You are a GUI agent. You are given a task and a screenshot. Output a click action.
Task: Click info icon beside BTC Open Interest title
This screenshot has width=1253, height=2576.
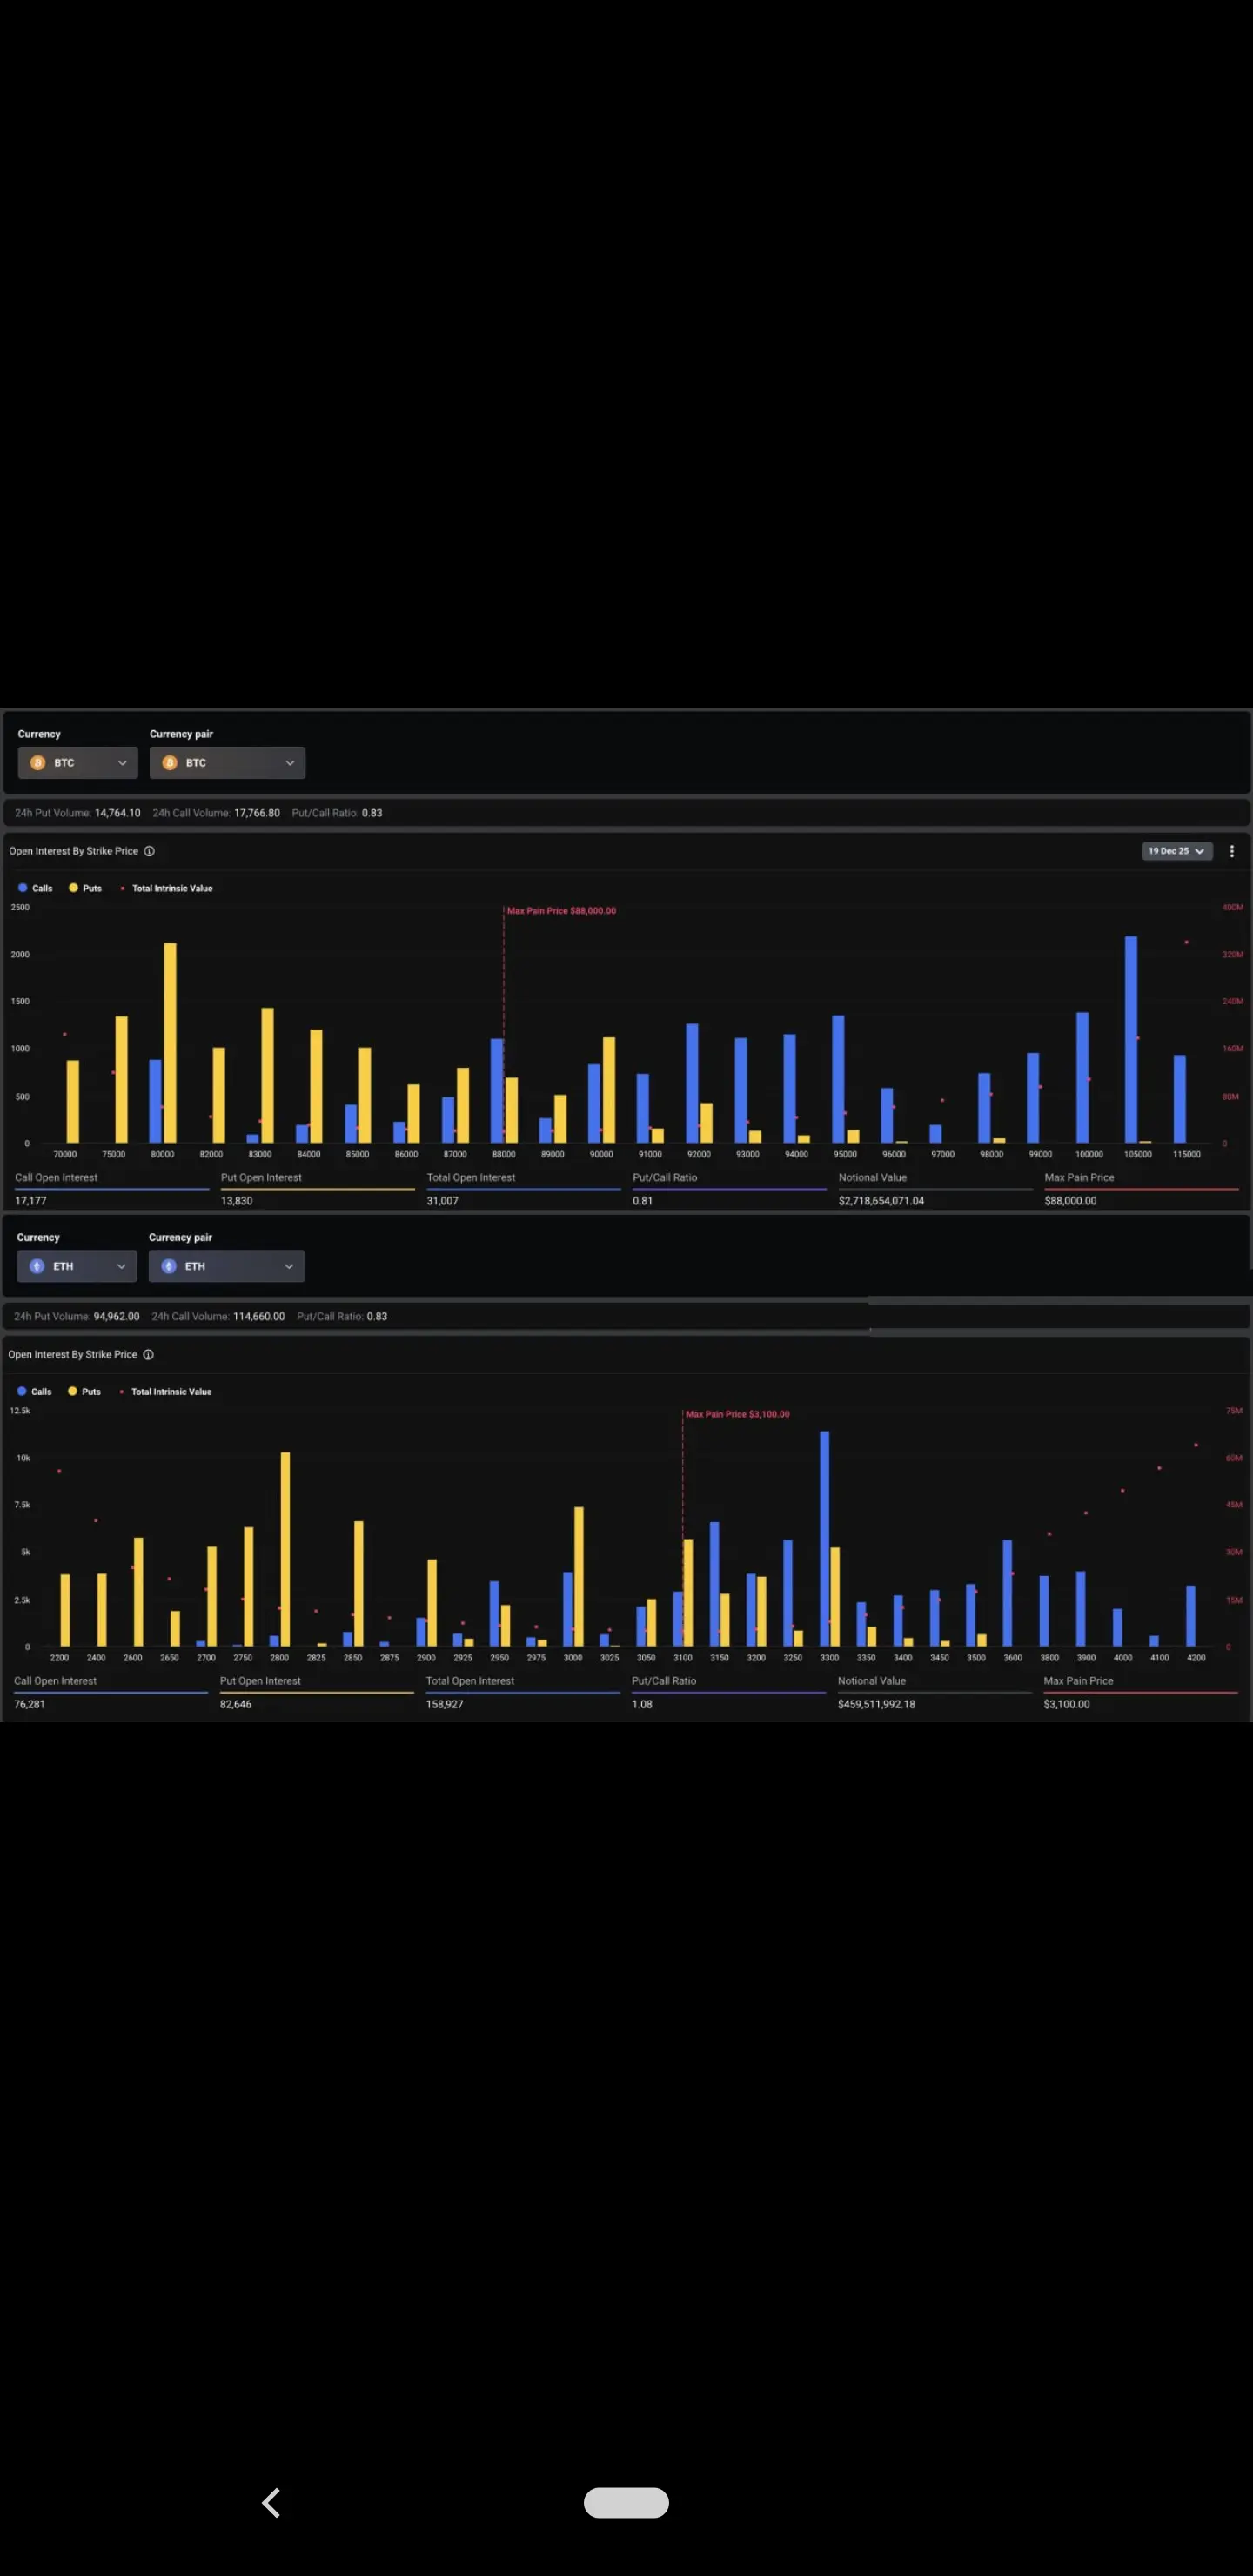tap(149, 851)
